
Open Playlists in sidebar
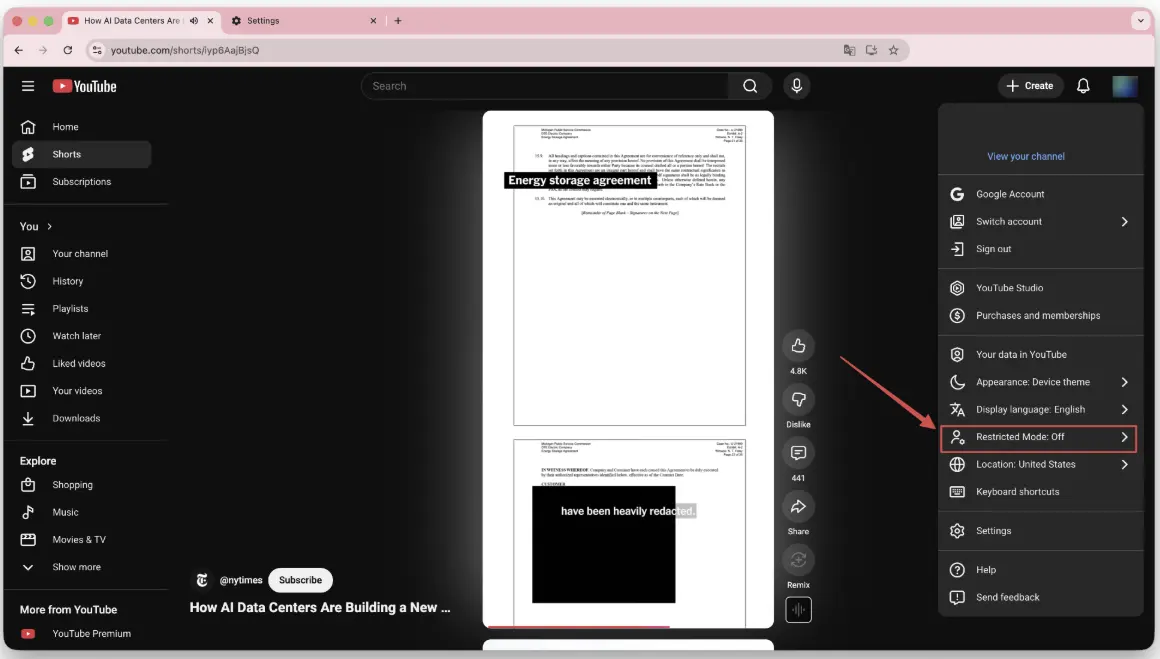point(81,308)
